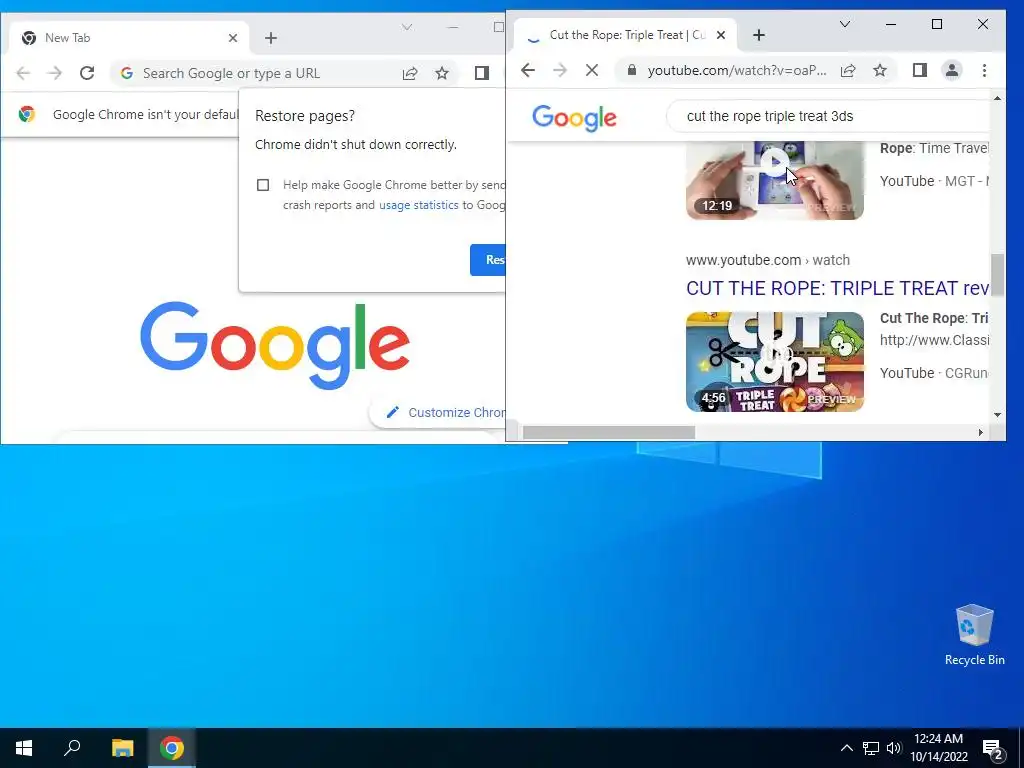Select the New Tab tab
Screen dimensions: 1024x768
129,38
